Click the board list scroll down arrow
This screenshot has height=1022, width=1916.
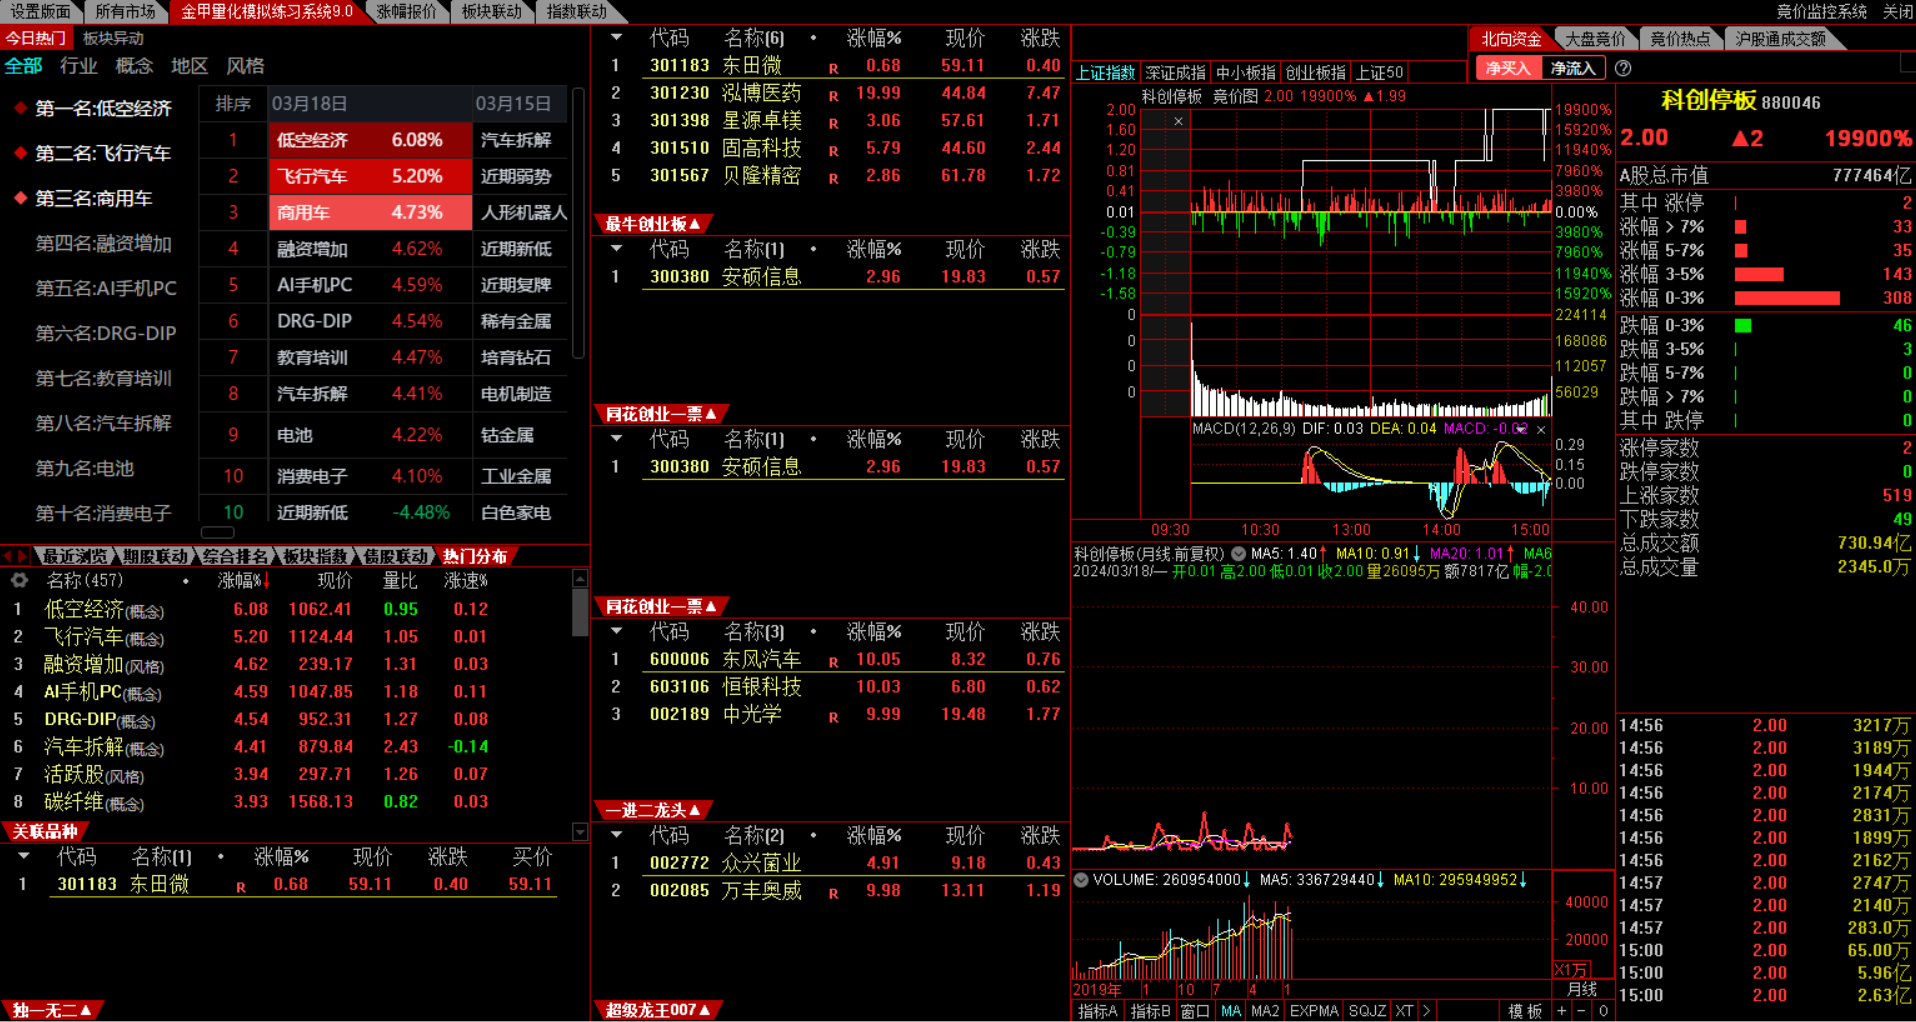(x=580, y=832)
